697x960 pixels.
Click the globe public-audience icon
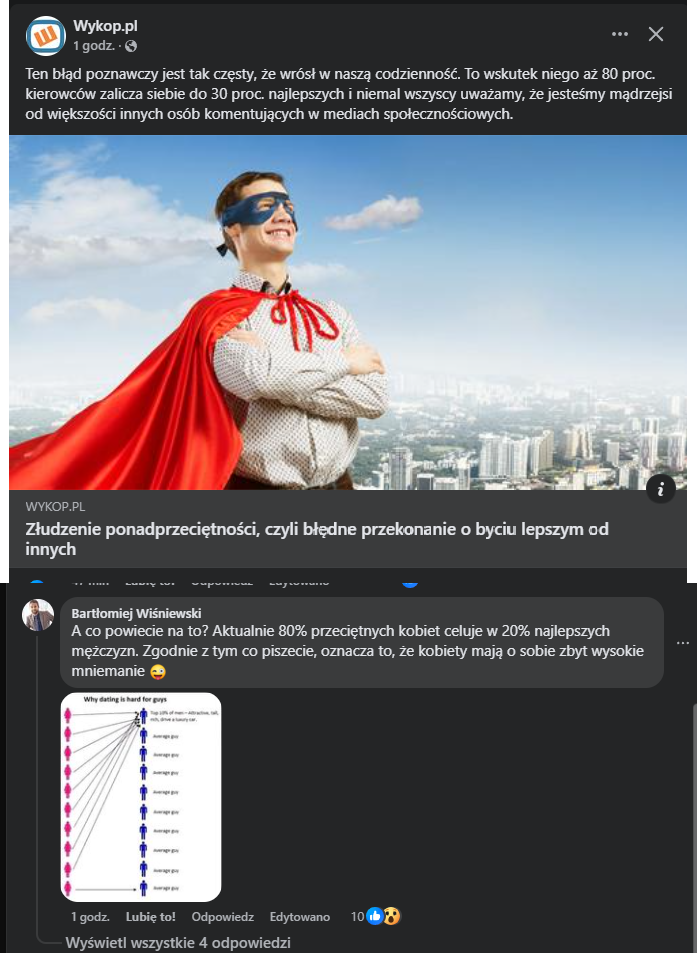point(131,46)
